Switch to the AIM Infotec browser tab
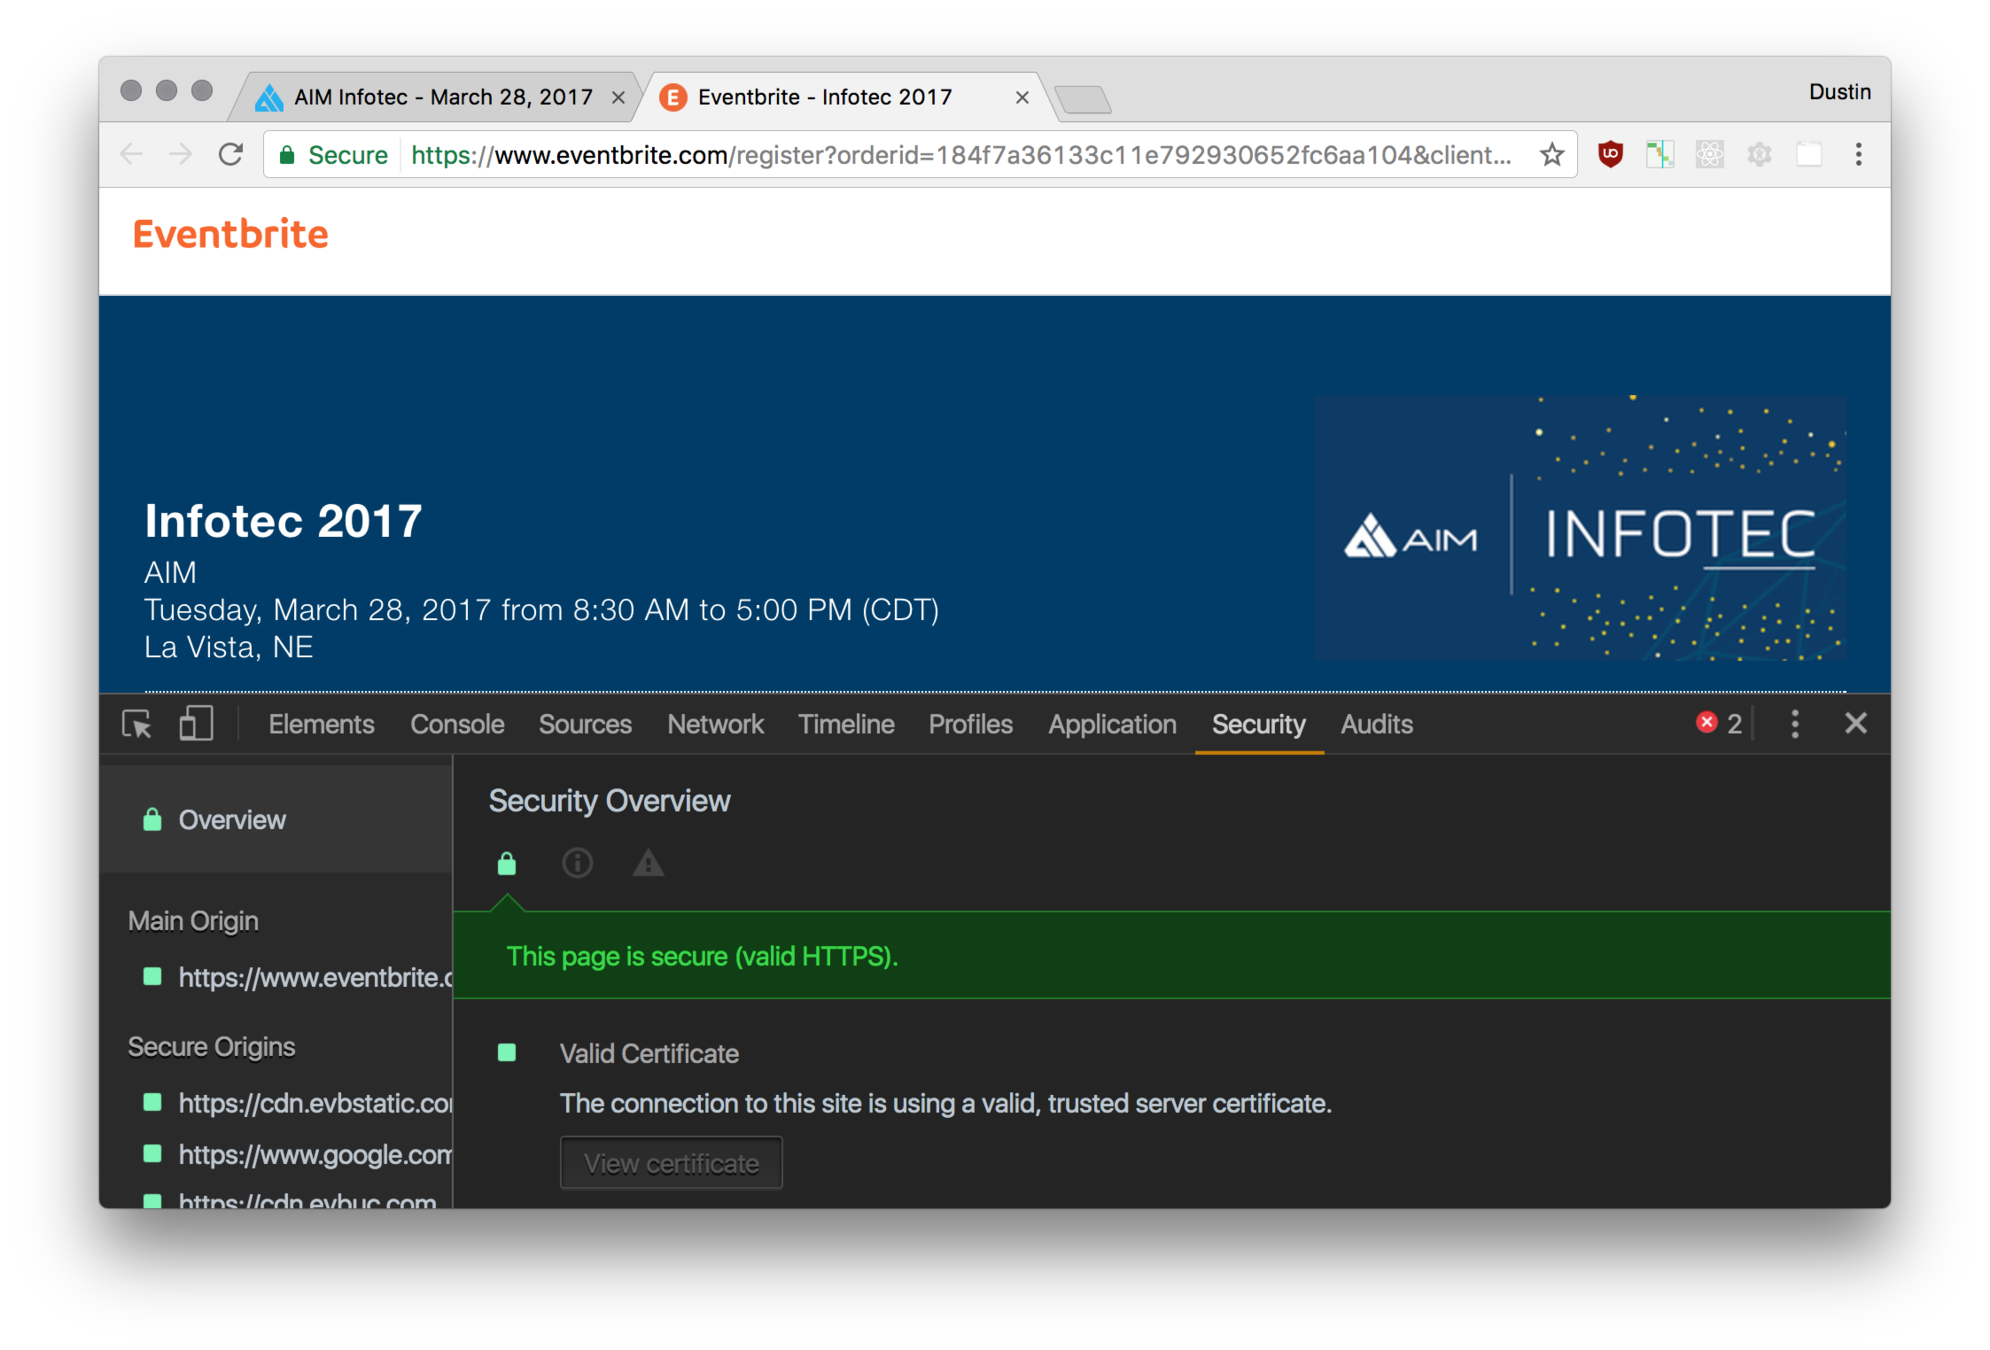Screen dimensions: 1990x1350 [x=442, y=97]
